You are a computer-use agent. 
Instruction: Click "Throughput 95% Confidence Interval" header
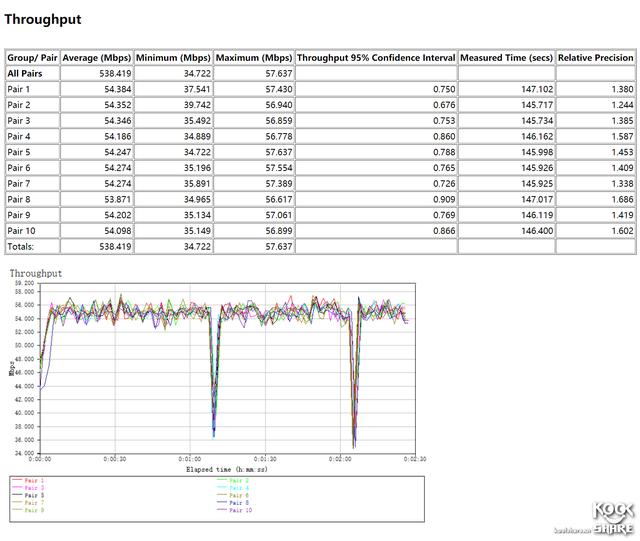point(376,58)
